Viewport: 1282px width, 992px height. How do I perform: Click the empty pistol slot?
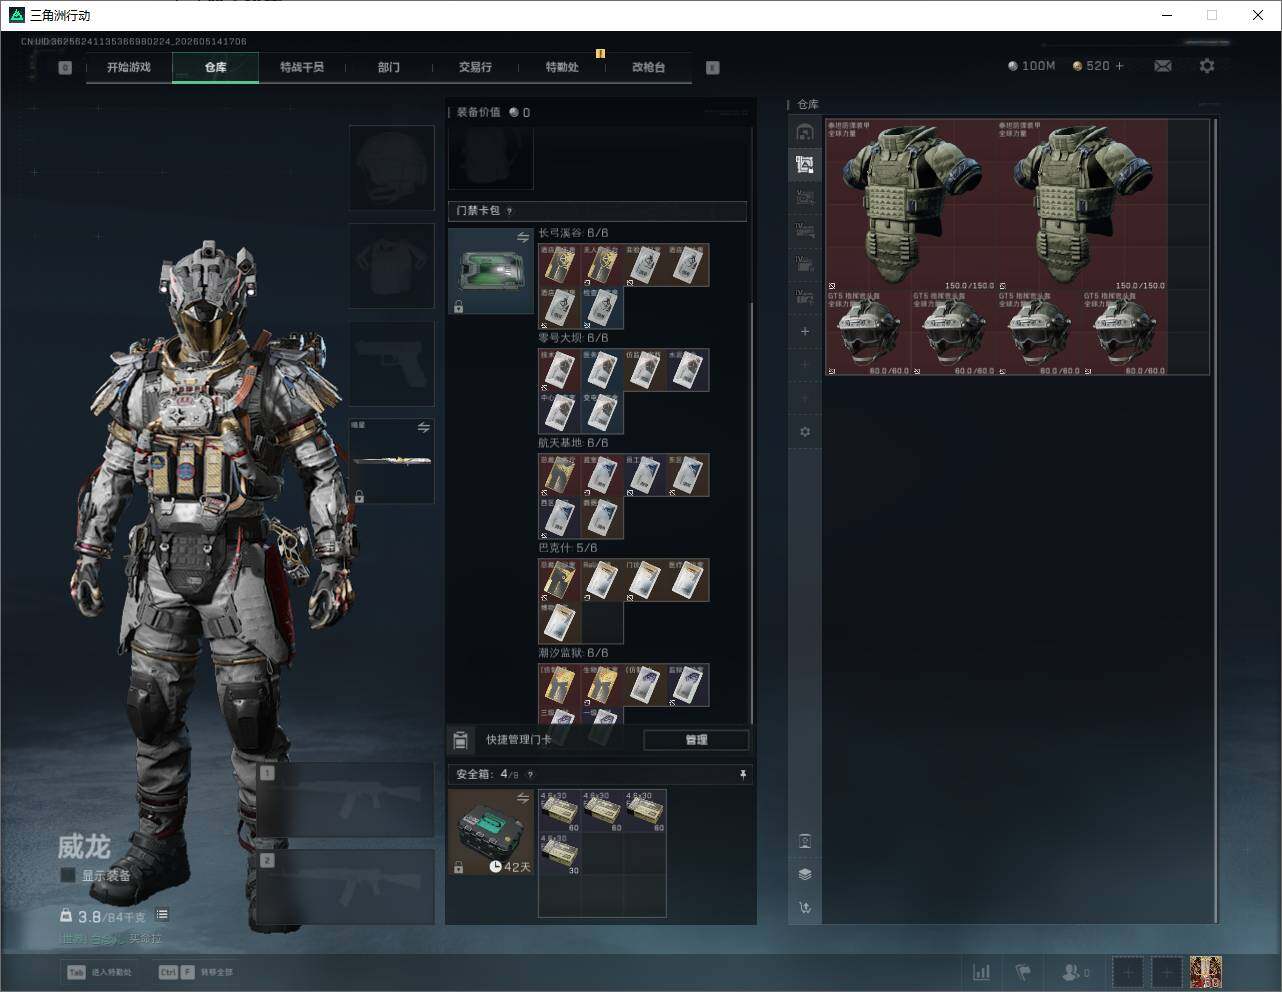(x=391, y=363)
